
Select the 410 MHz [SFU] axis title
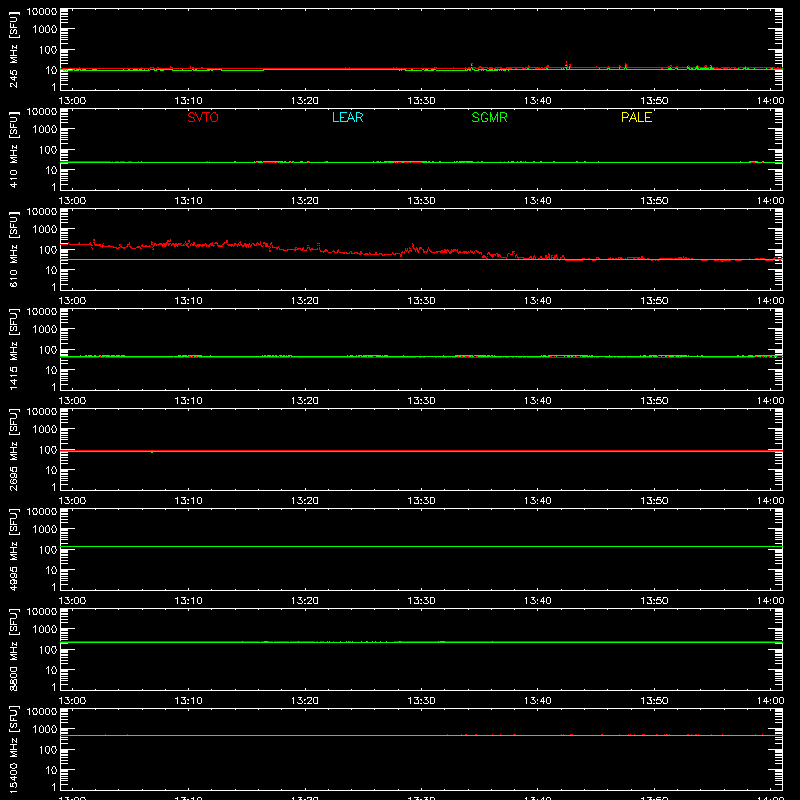click(13, 150)
